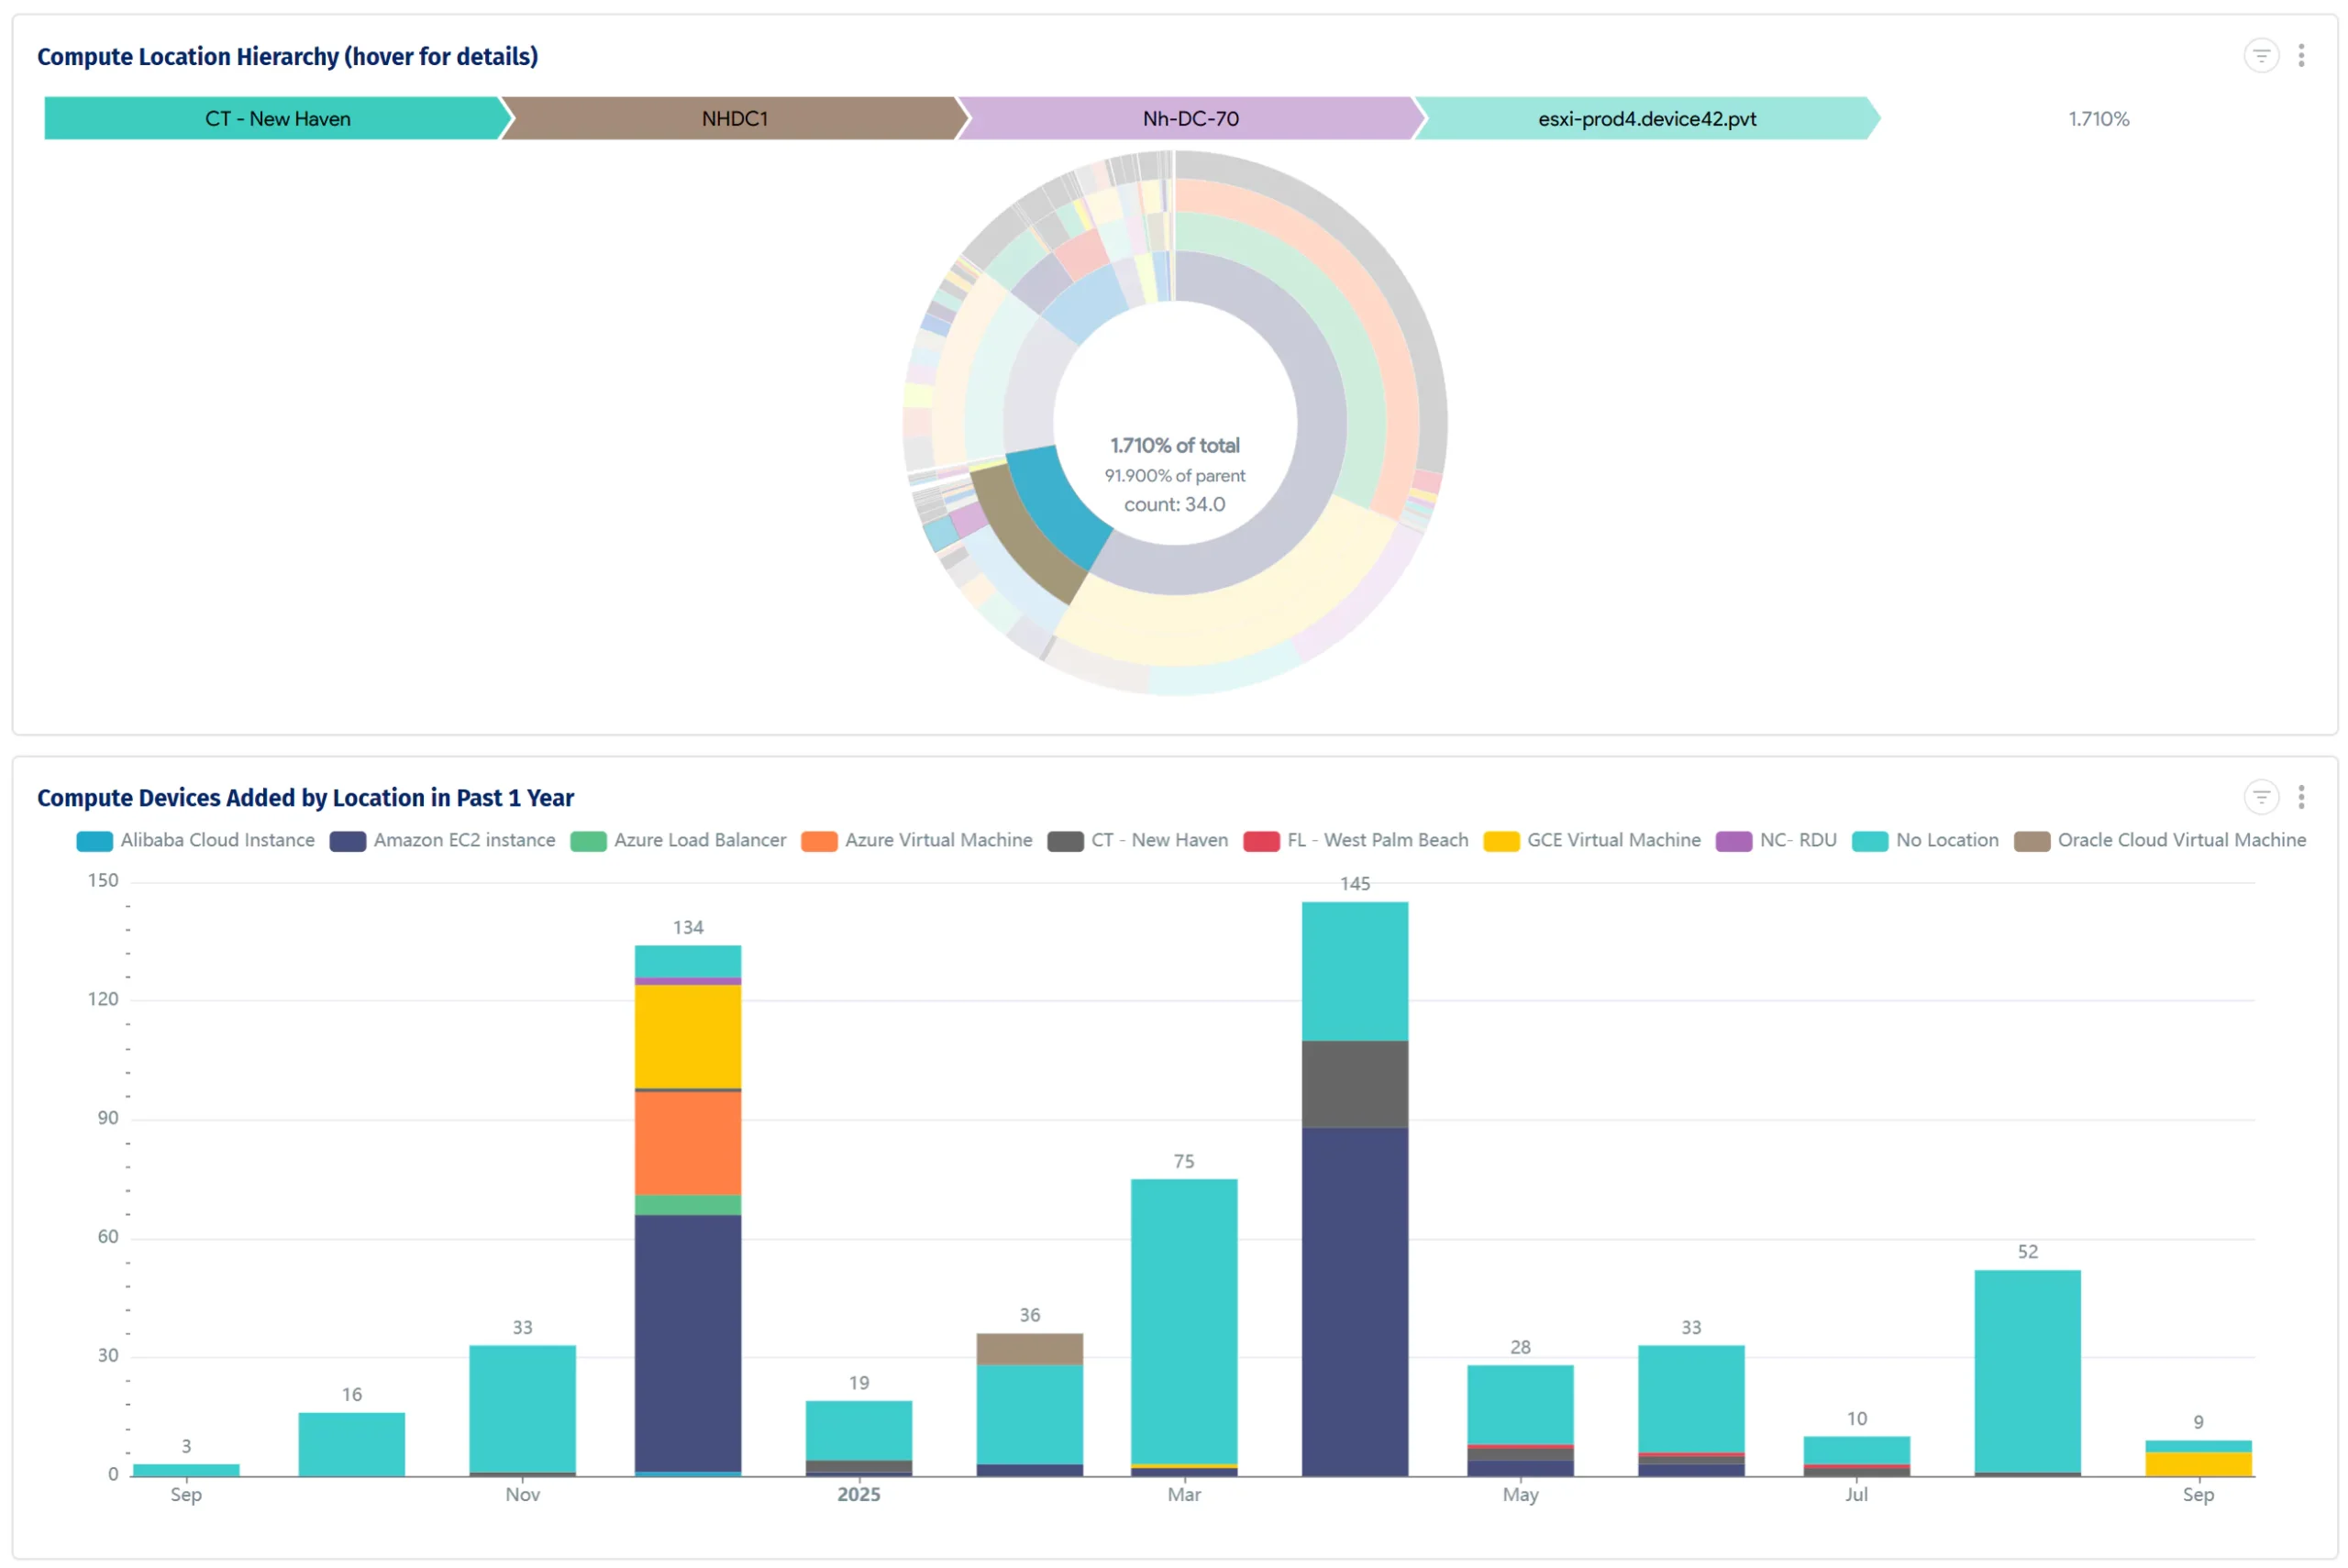Hide FL - West Palm Beach series
Image resolution: width=2348 pixels, height=1568 pixels.
(x=1377, y=841)
